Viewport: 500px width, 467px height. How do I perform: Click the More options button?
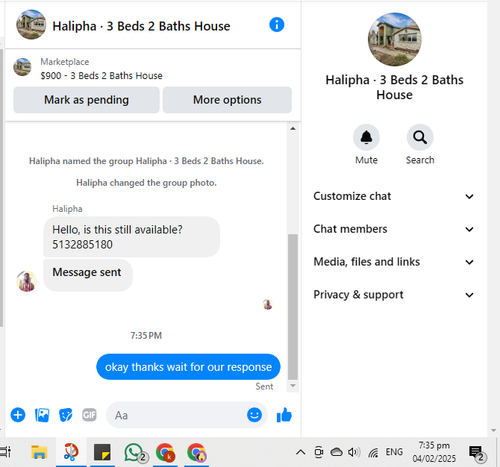[227, 100]
